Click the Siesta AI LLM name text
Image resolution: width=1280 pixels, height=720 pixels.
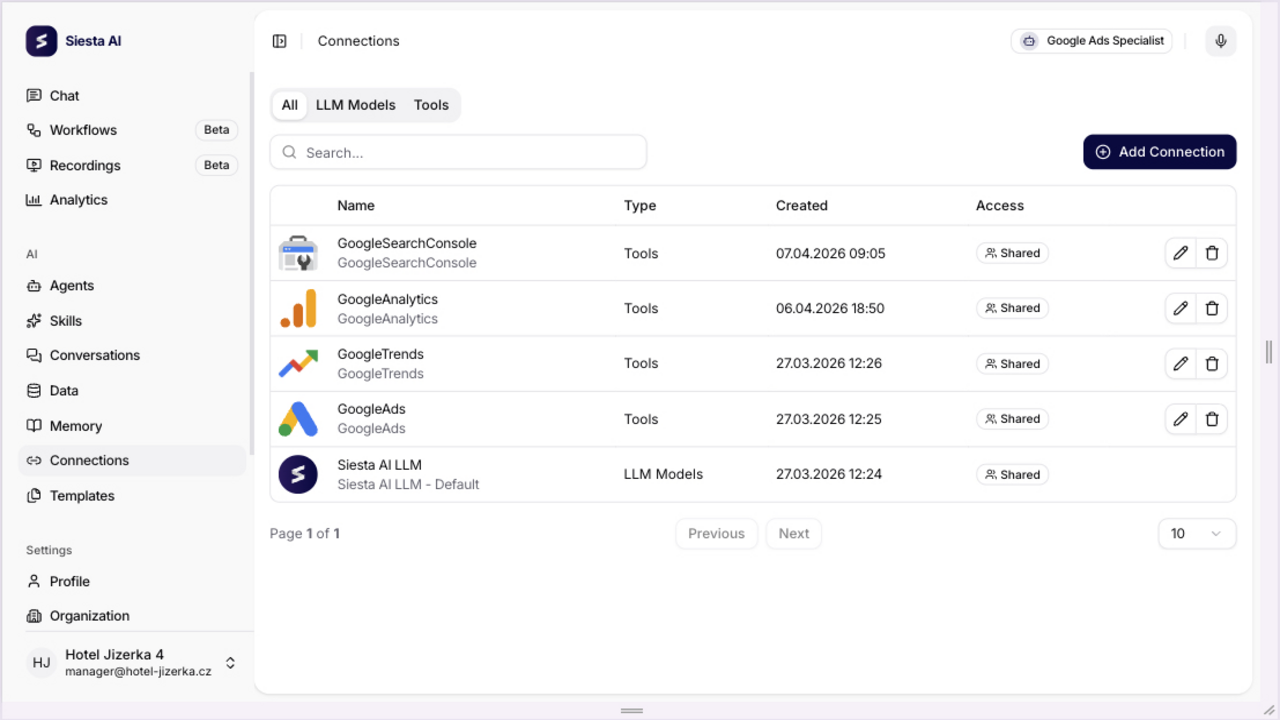click(x=379, y=465)
